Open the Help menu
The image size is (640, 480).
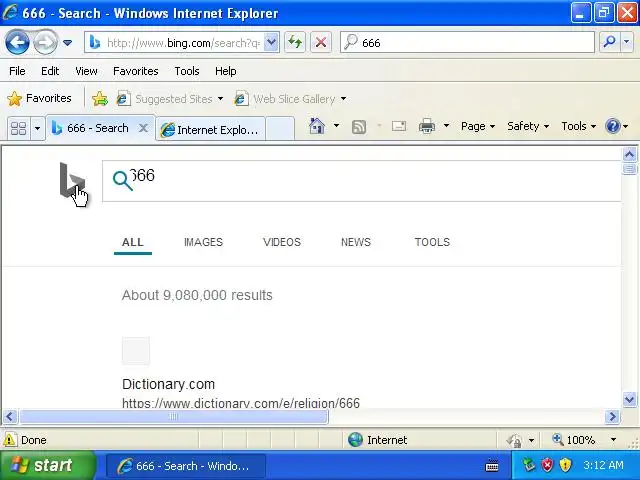coord(225,71)
